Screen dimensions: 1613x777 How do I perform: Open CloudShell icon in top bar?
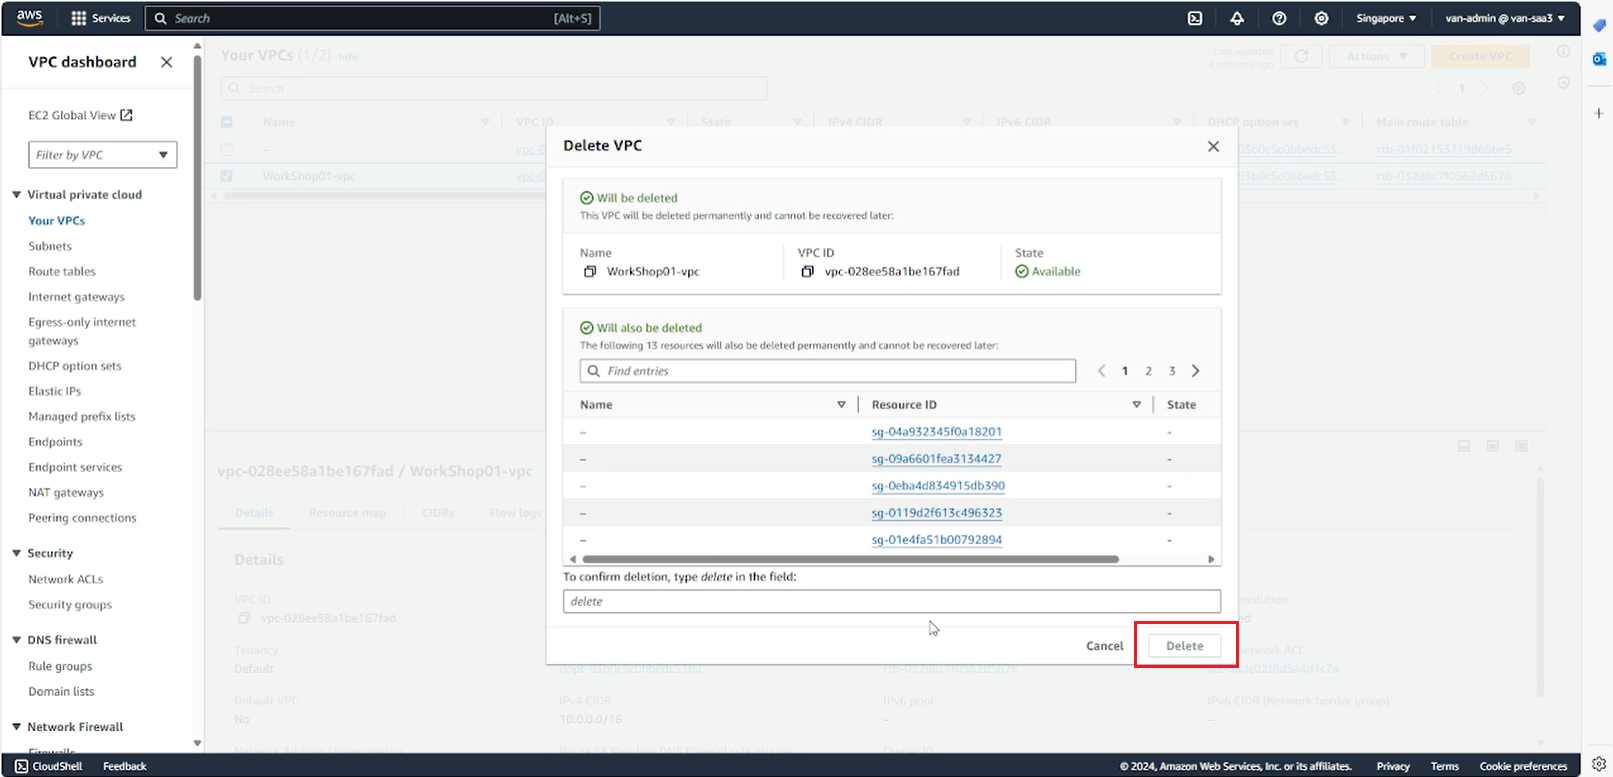[x=1195, y=18]
